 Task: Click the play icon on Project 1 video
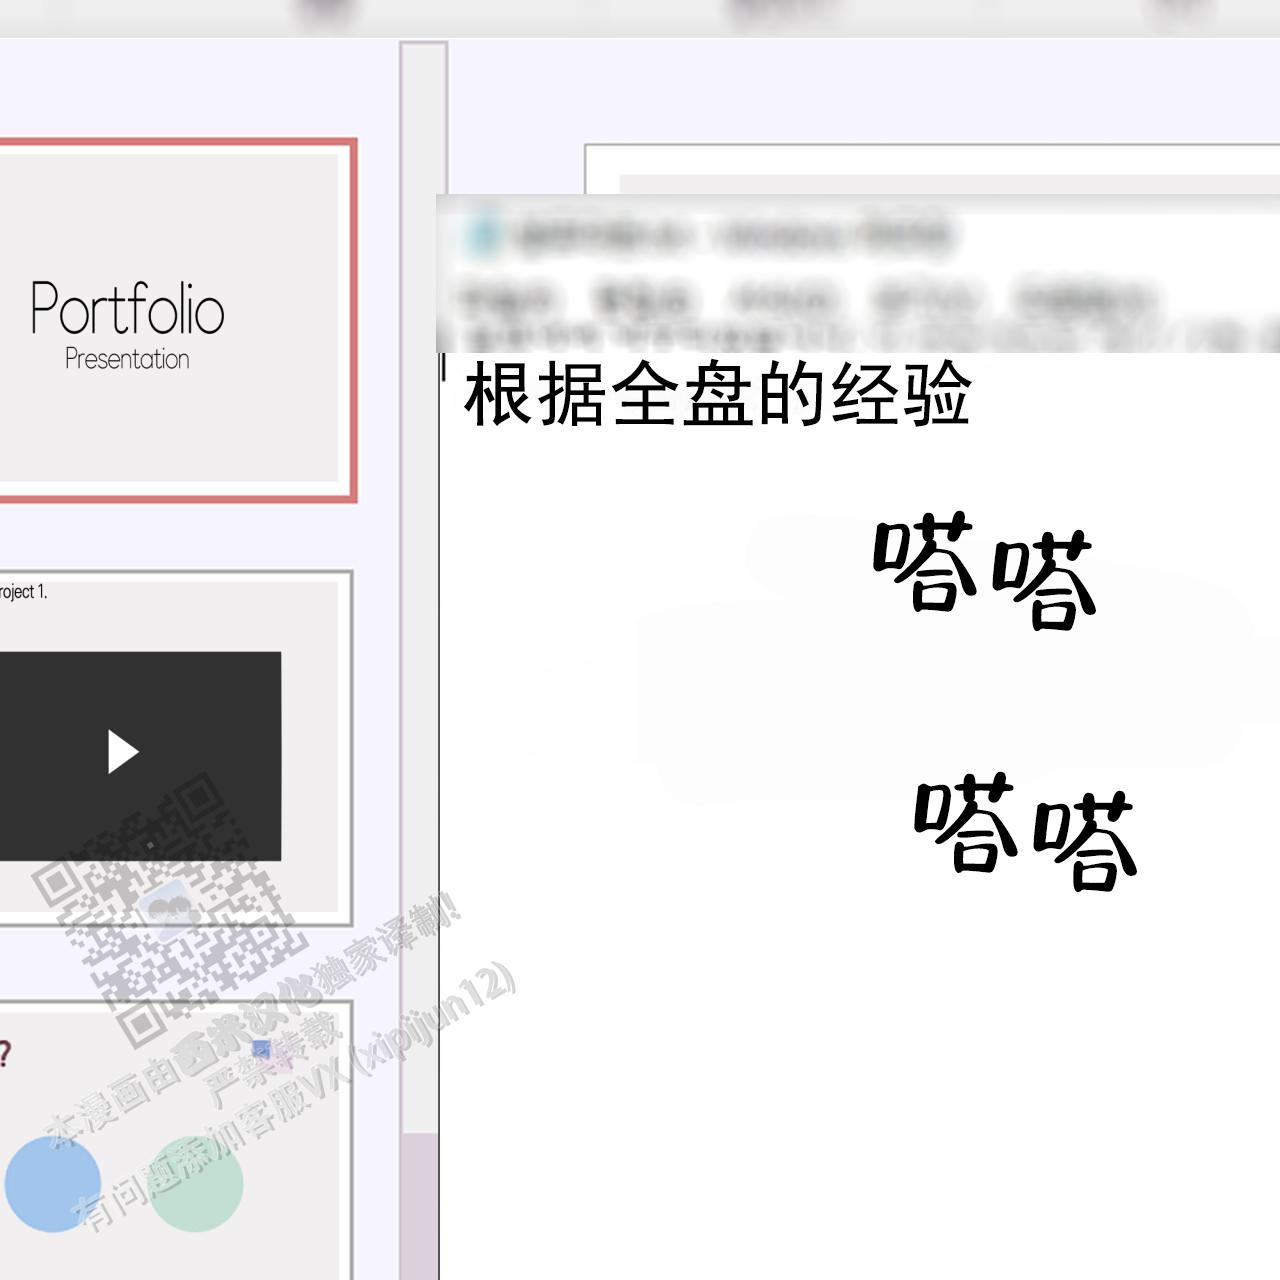point(122,752)
